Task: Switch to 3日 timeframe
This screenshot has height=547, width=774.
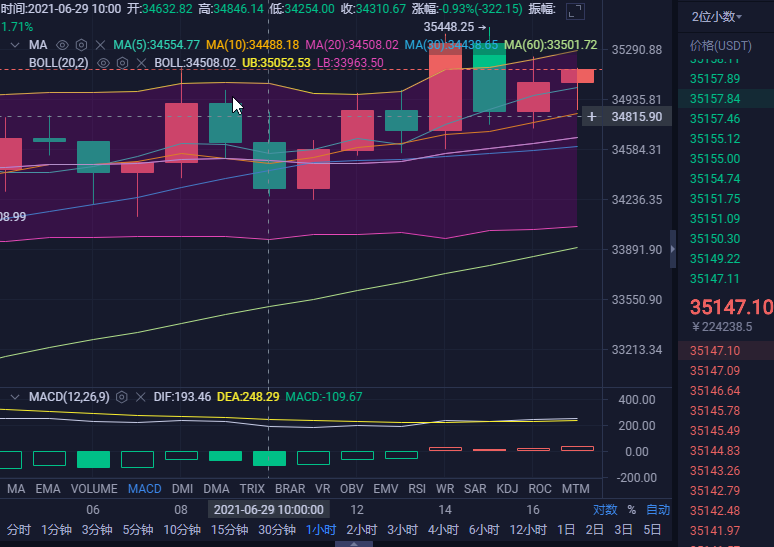Action: 623,530
